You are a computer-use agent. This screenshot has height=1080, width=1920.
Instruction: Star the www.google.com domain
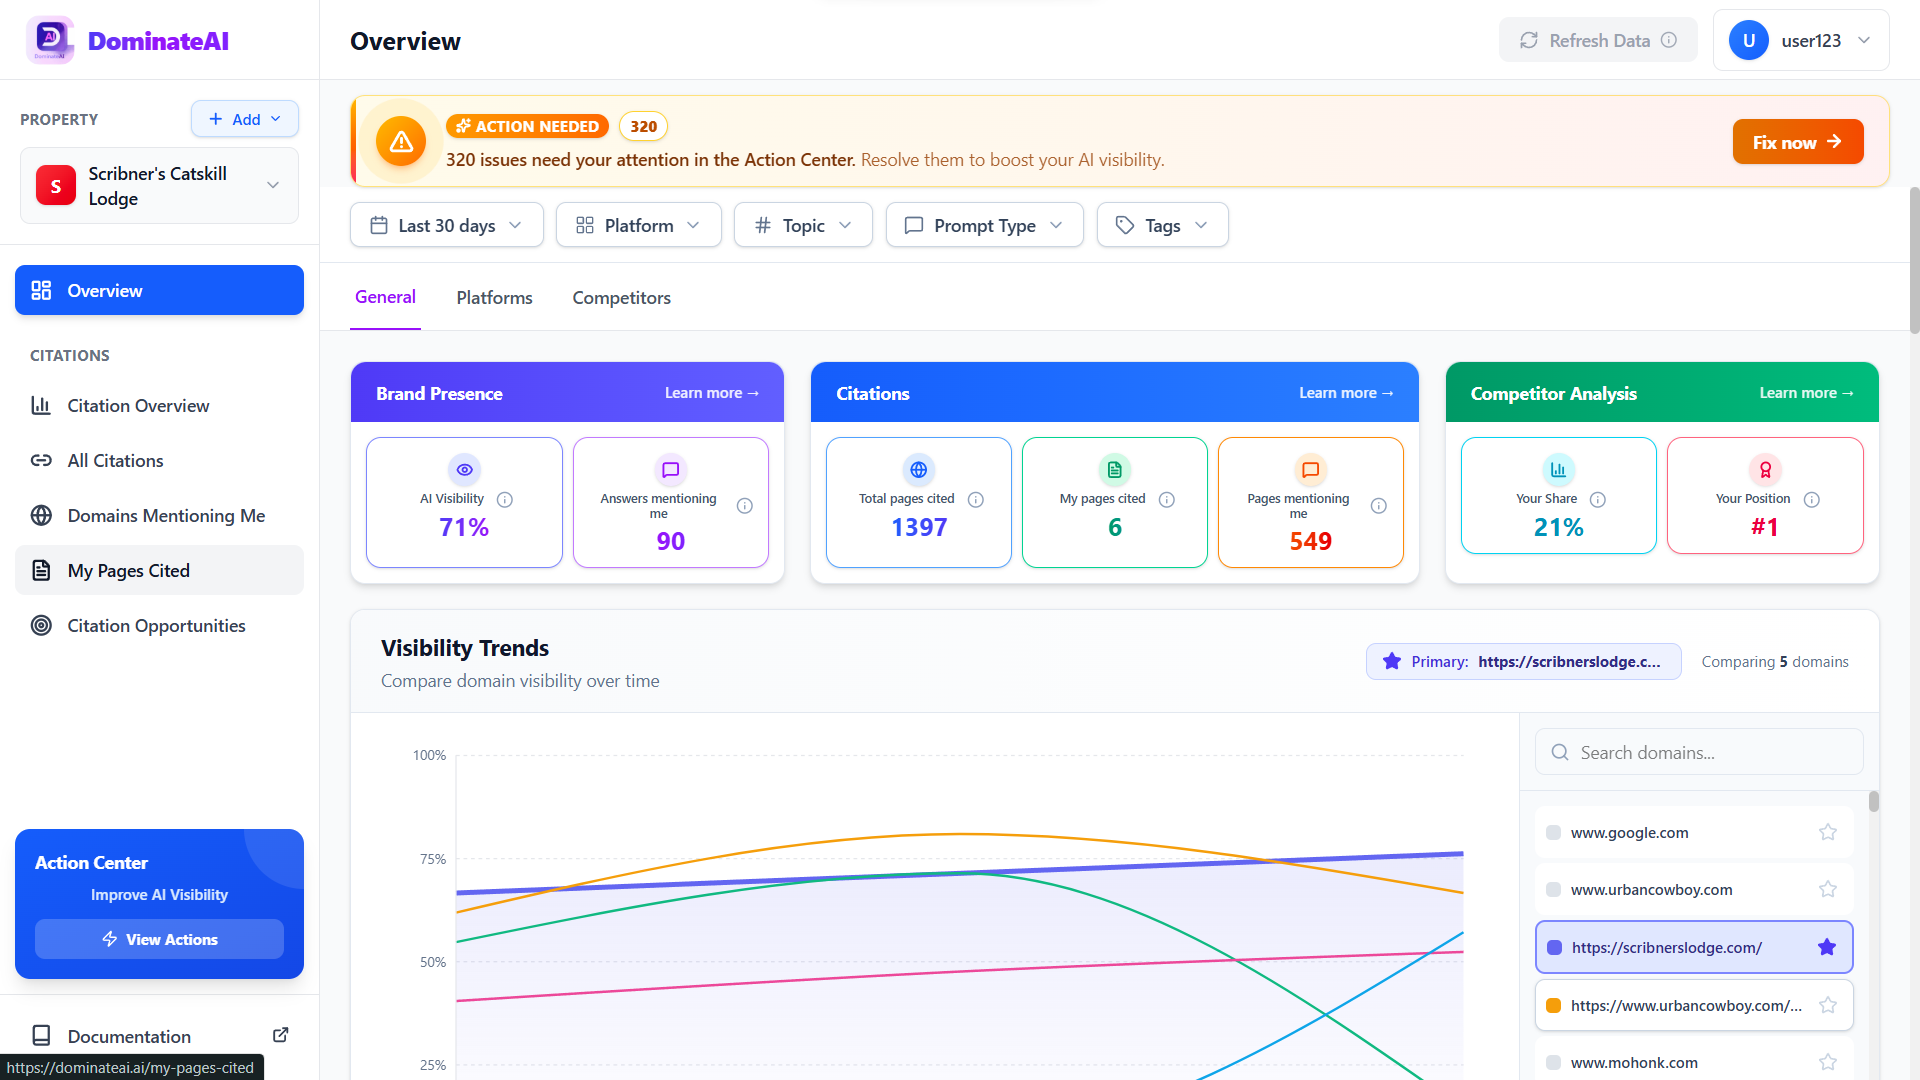click(x=1828, y=832)
